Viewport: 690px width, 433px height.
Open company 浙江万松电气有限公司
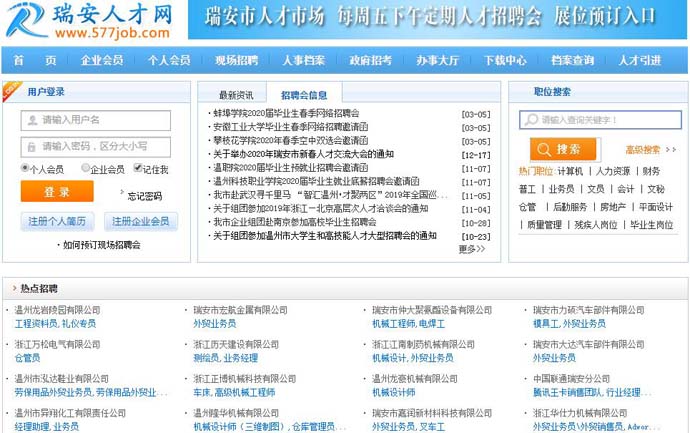[x=58, y=345]
